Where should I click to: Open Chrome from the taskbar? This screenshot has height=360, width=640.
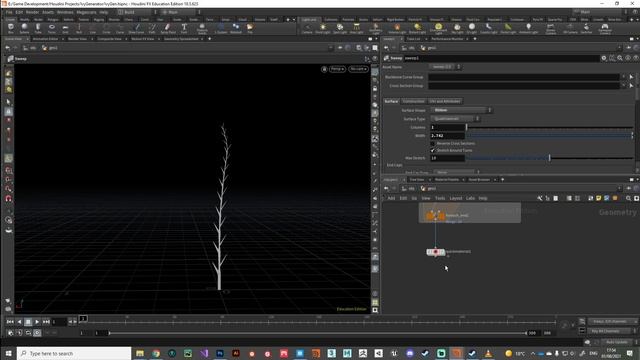156,353
